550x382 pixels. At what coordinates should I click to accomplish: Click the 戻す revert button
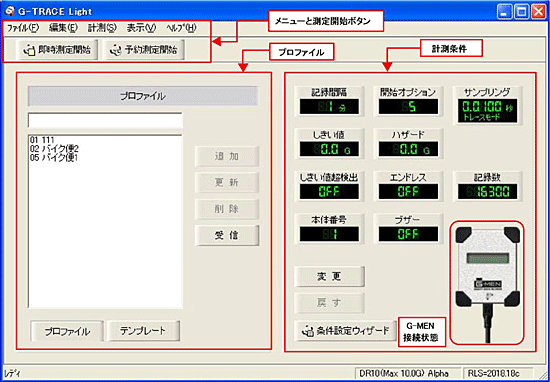click(x=329, y=303)
